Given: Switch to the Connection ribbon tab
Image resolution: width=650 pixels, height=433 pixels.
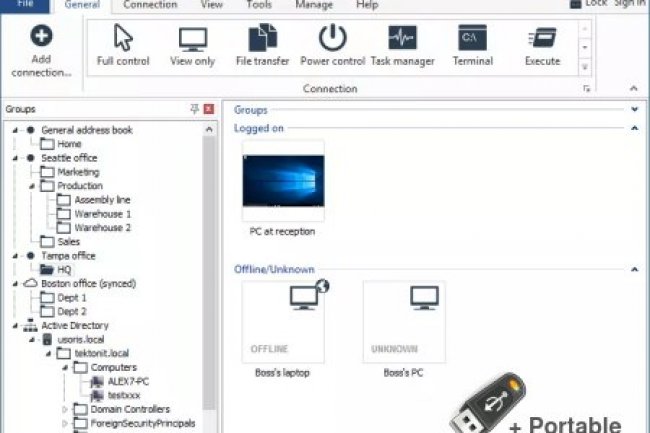Looking at the screenshot, I should (149, 5).
